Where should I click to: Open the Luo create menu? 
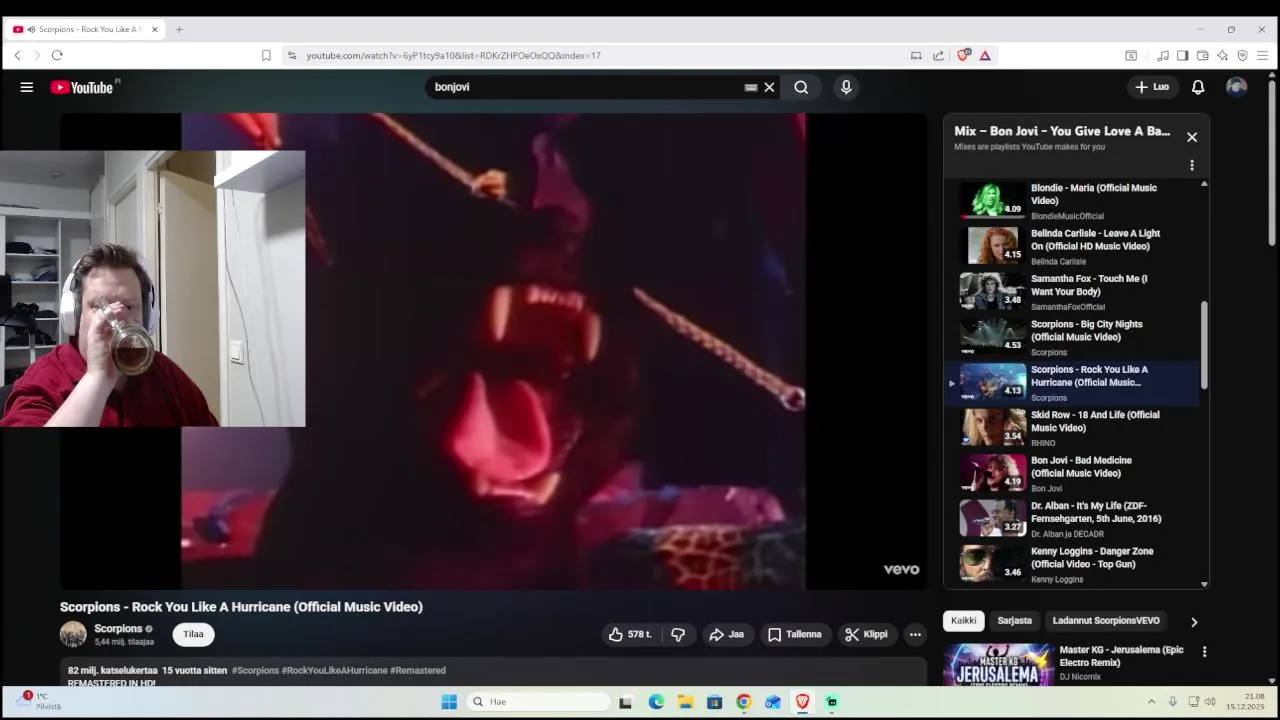pos(1152,87)
